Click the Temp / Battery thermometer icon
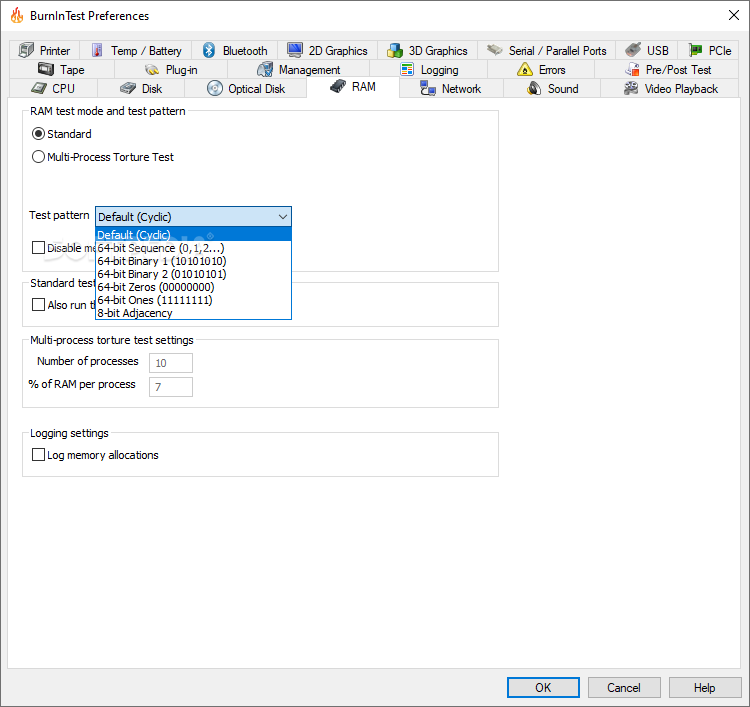This screenshot has height=707, width=750. [x=97, y=50]
